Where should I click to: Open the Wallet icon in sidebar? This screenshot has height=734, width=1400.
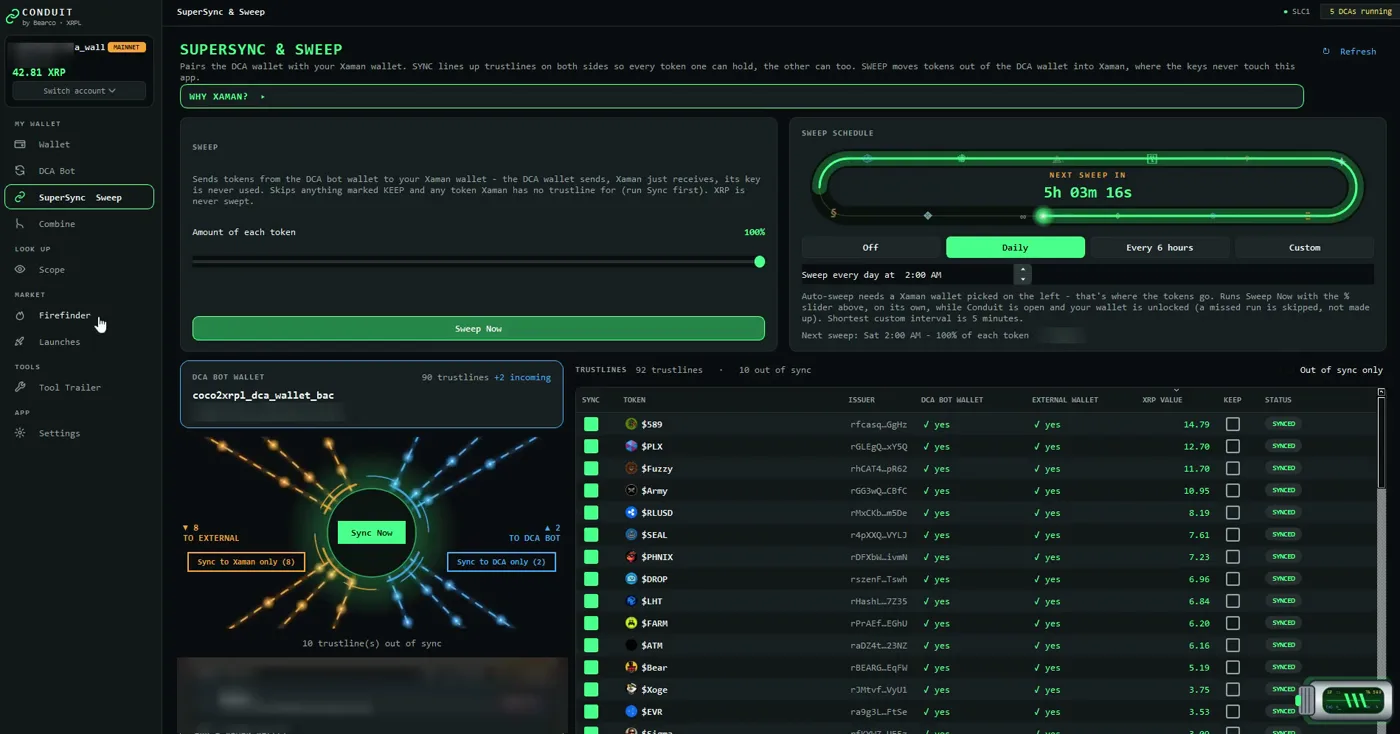pyautogui.click(x=20, y=144)
